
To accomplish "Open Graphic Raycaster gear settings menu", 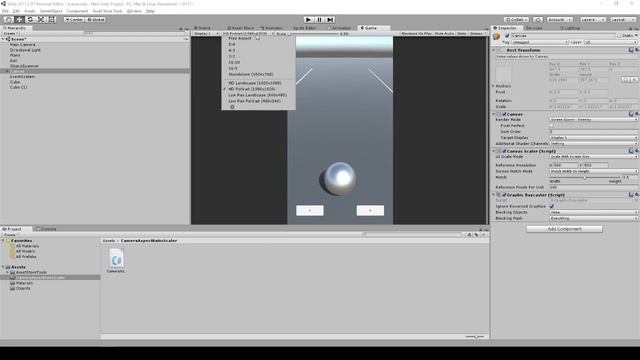I will (637, 195).
